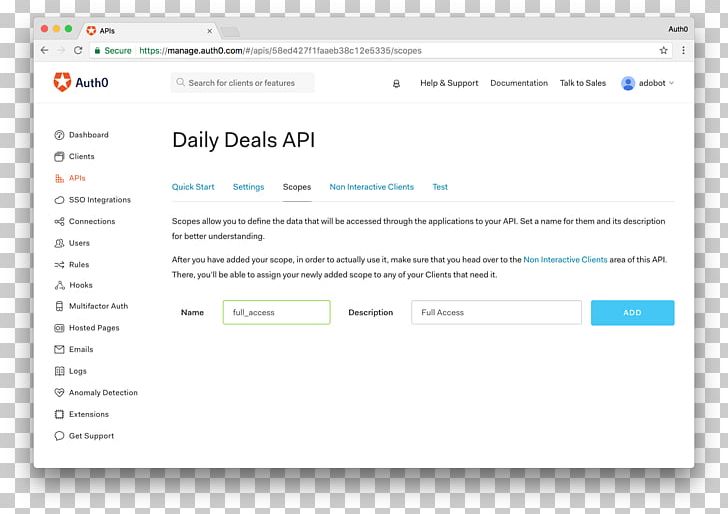Click the Clients folder icon in the sidebar

coord(59,157)
